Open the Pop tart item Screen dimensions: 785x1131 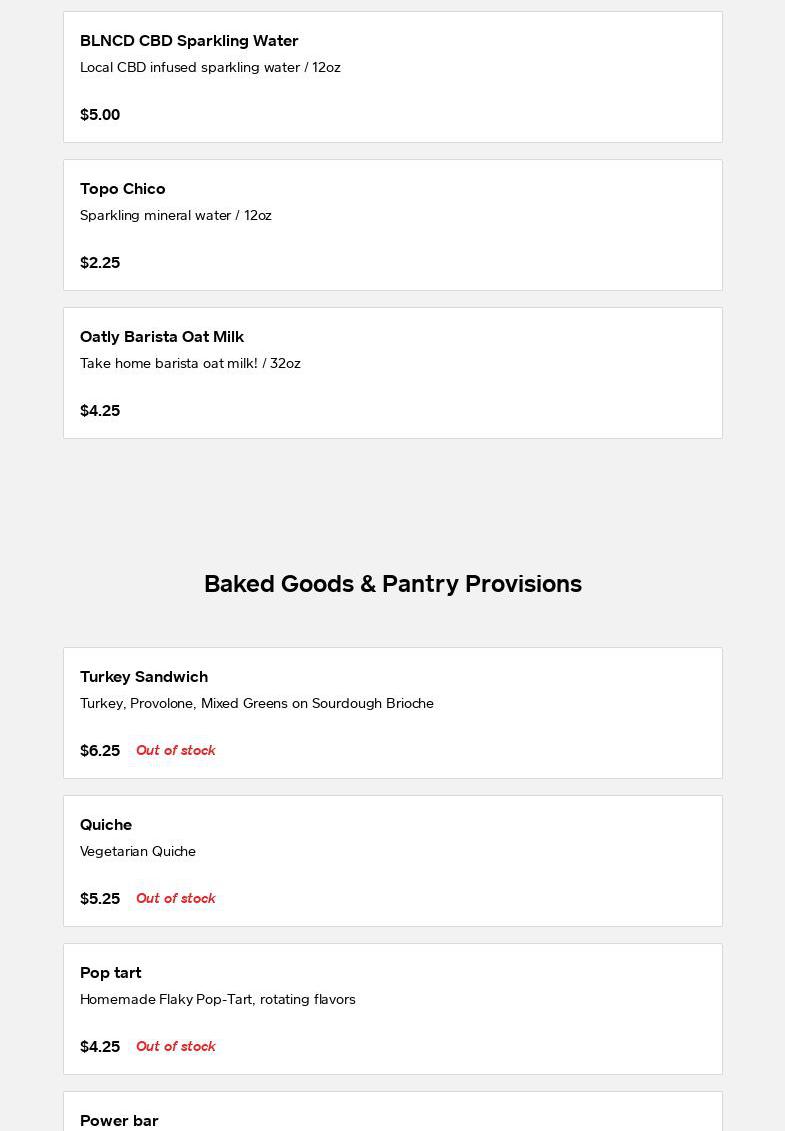click(x=111, y=973)
